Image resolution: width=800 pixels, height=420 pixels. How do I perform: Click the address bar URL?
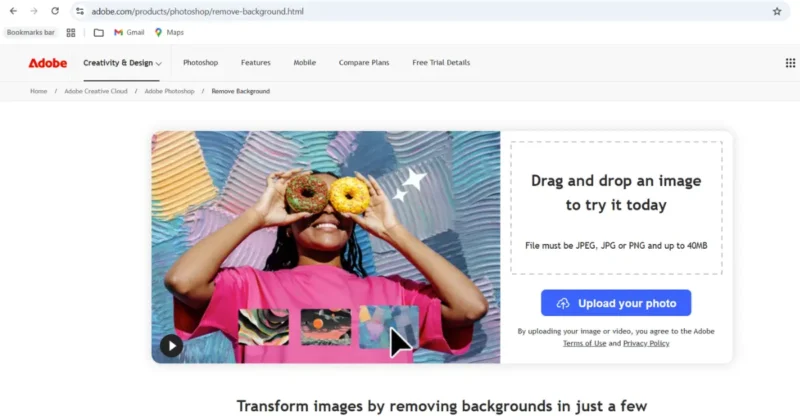(x=197, y=11)
